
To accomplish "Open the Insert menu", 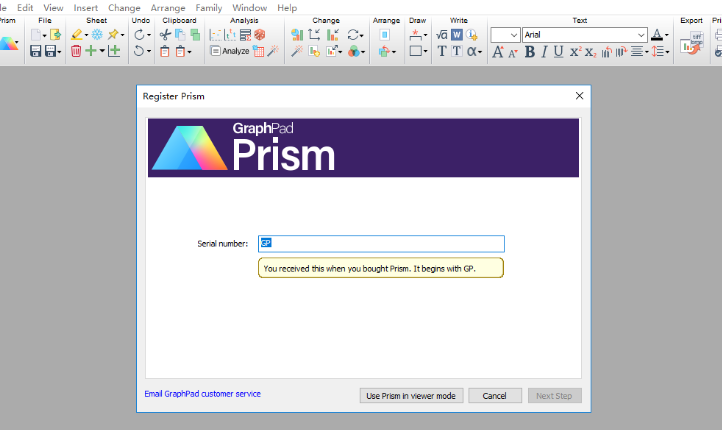I will (85, 7).
